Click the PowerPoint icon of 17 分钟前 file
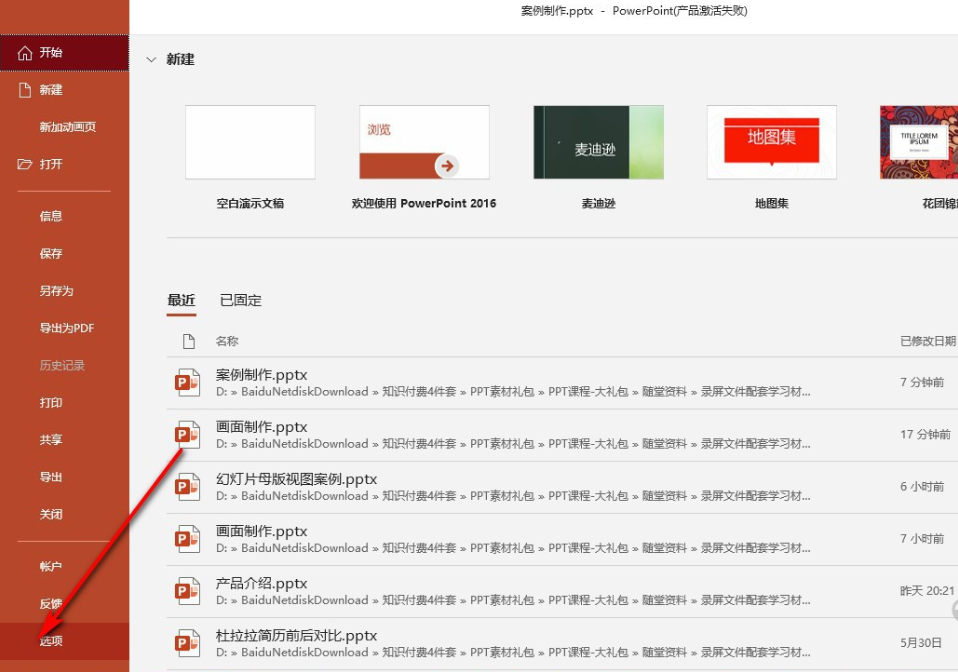 187,434
